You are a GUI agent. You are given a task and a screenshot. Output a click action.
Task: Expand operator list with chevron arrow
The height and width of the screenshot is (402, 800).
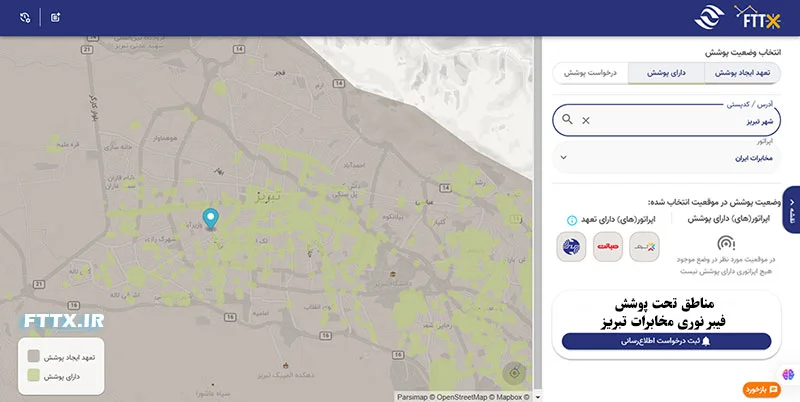pyautogui.click(x=563, y=157)
